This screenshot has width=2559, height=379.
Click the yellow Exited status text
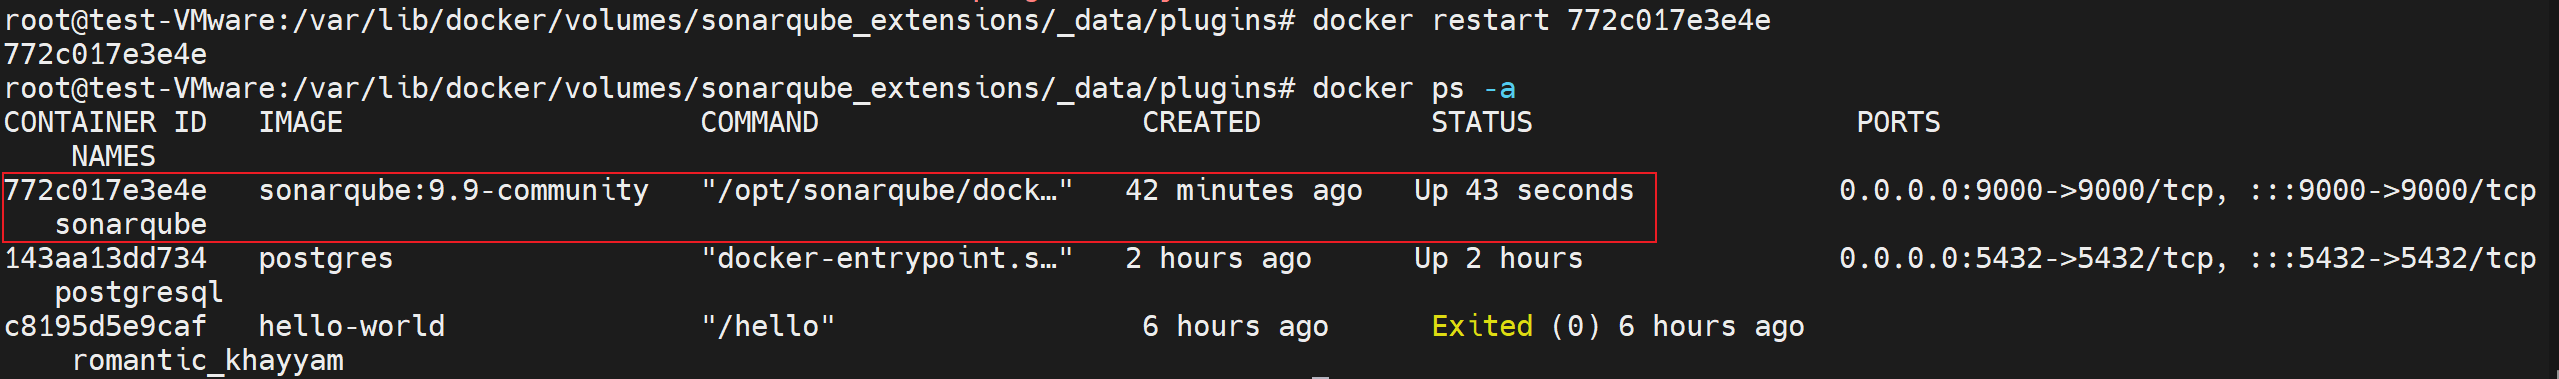tap(1482, 326)
